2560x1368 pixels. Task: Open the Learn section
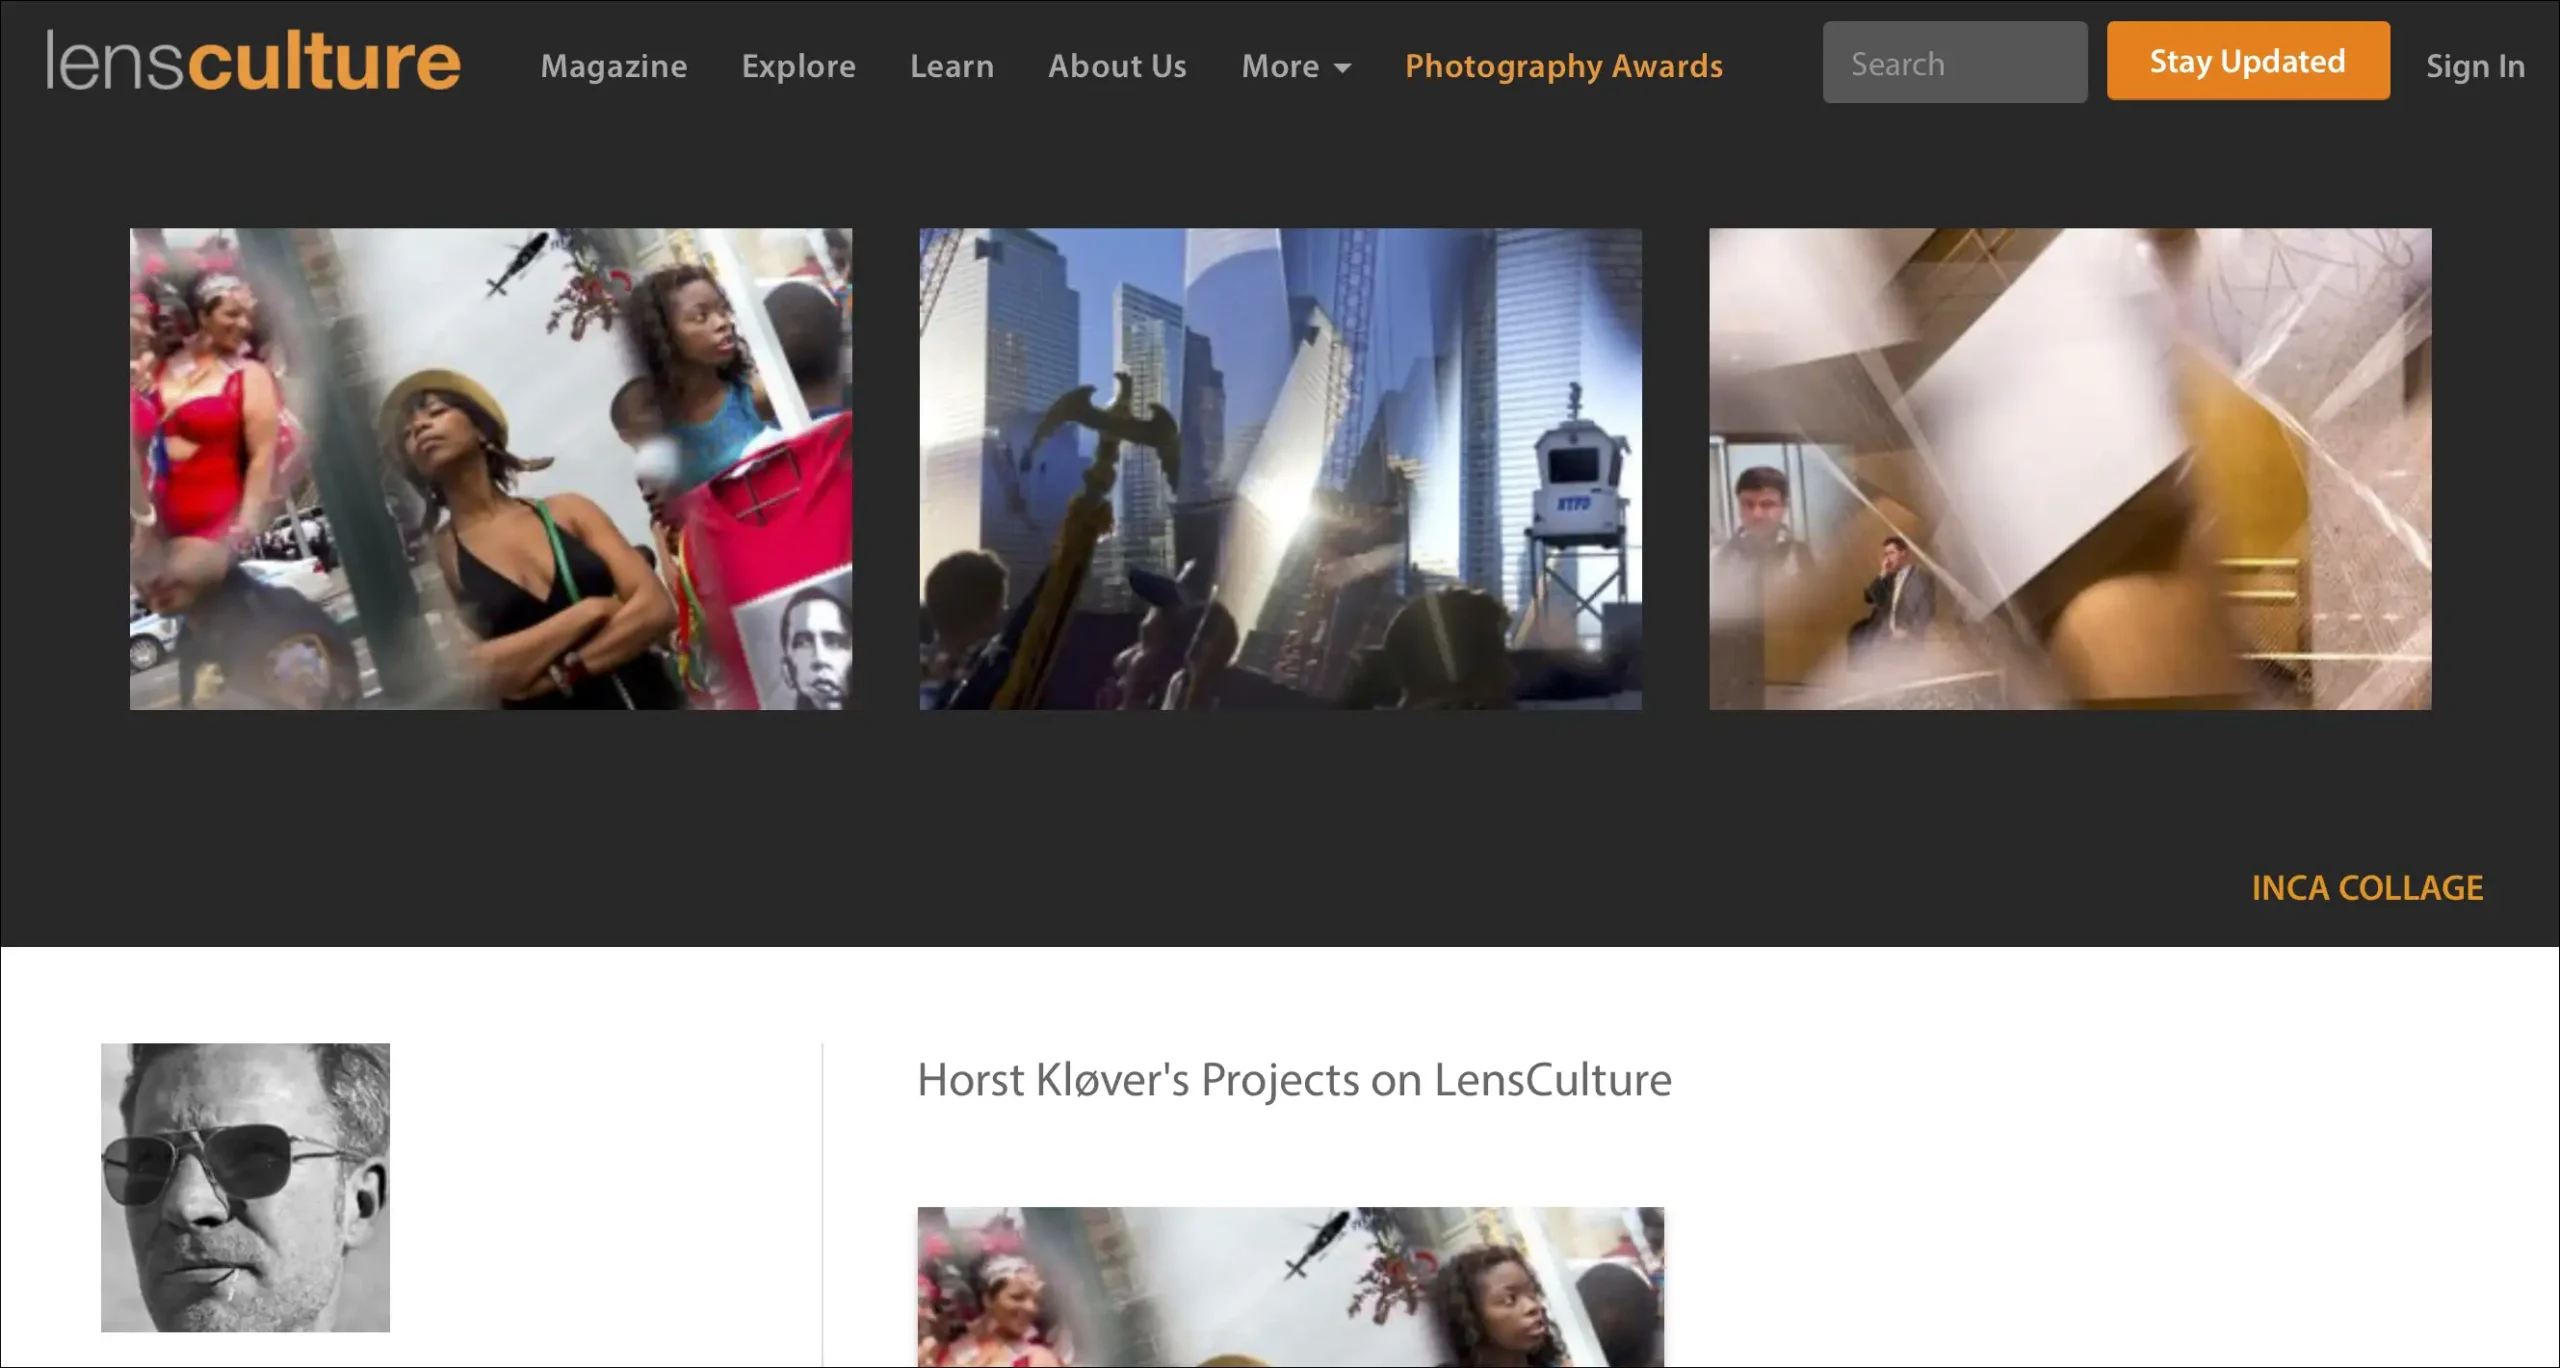click(x=951, y=66)
